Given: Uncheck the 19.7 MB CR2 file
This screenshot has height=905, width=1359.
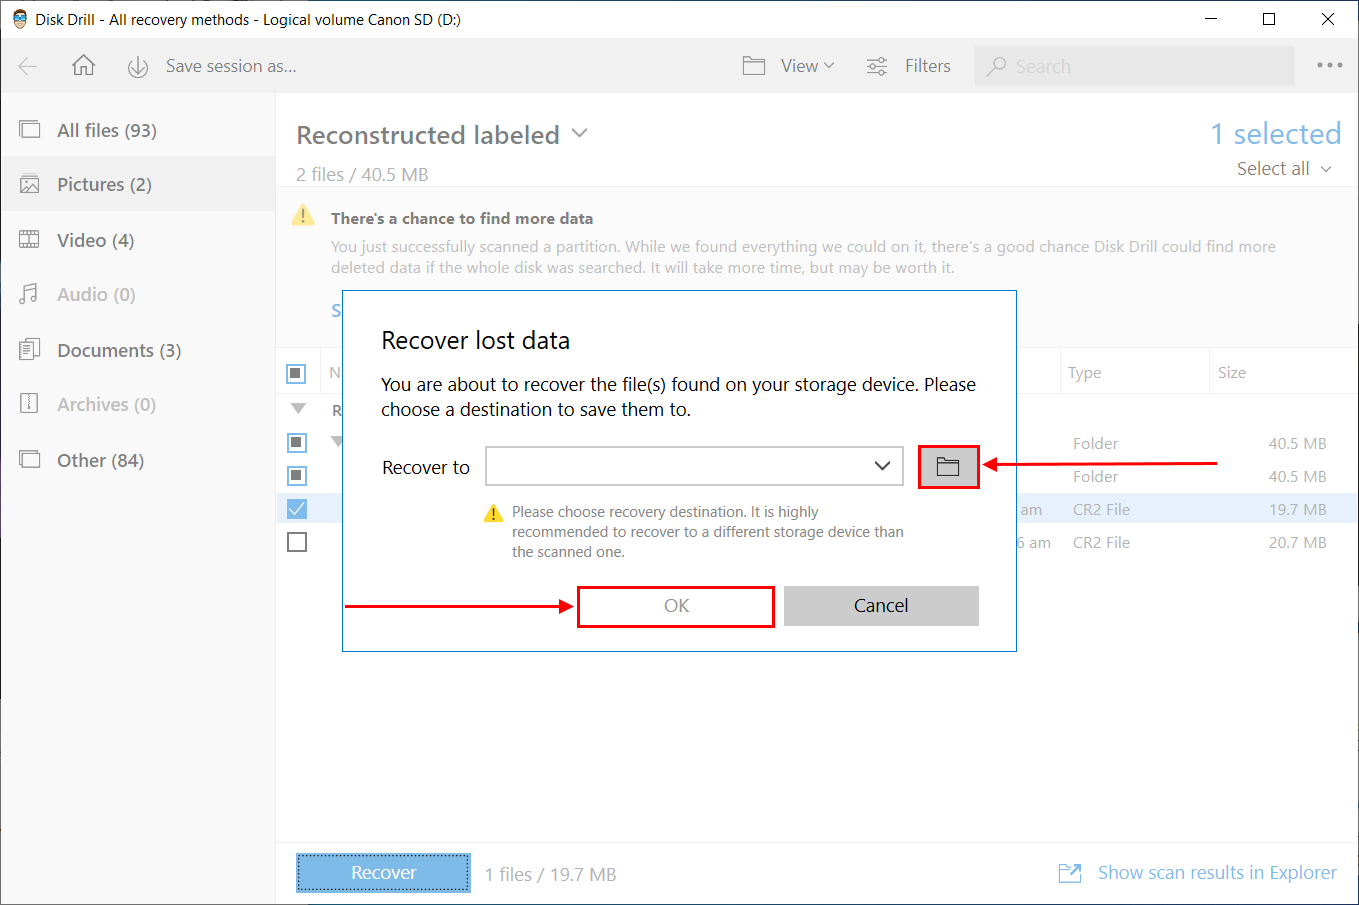Looking at the screenshot, I should pos(297,509).
